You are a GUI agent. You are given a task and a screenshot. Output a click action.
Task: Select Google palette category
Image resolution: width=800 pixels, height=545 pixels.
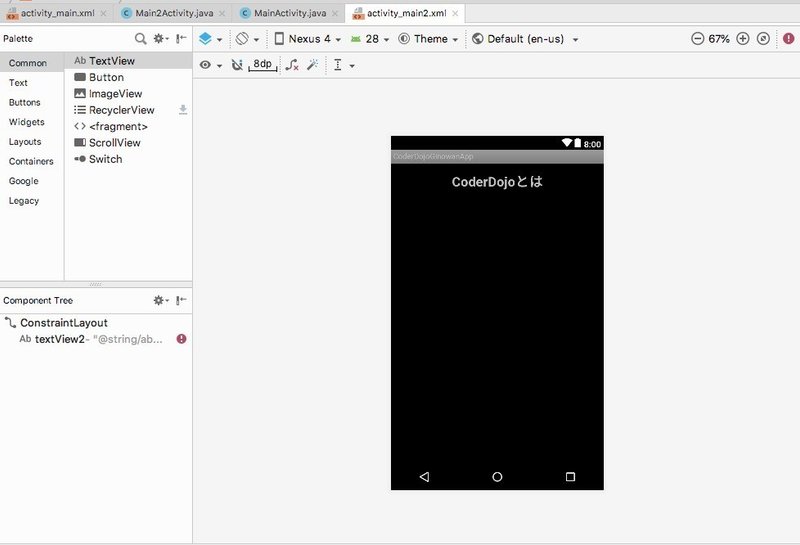[32, 181]
